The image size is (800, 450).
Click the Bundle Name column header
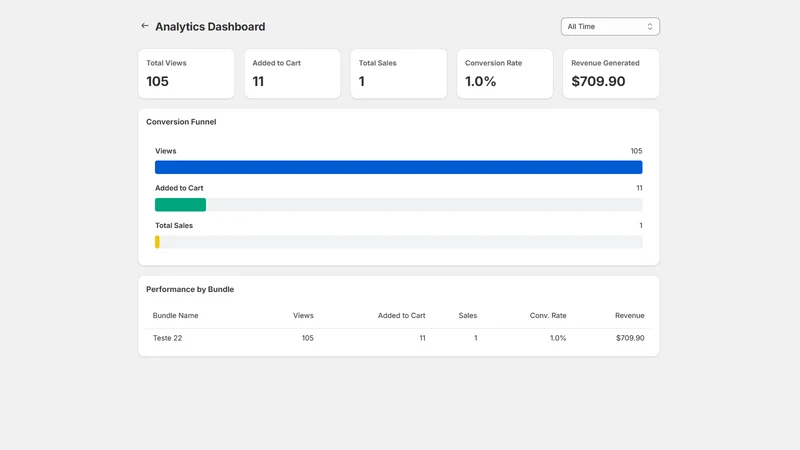(x=176, y=316)
